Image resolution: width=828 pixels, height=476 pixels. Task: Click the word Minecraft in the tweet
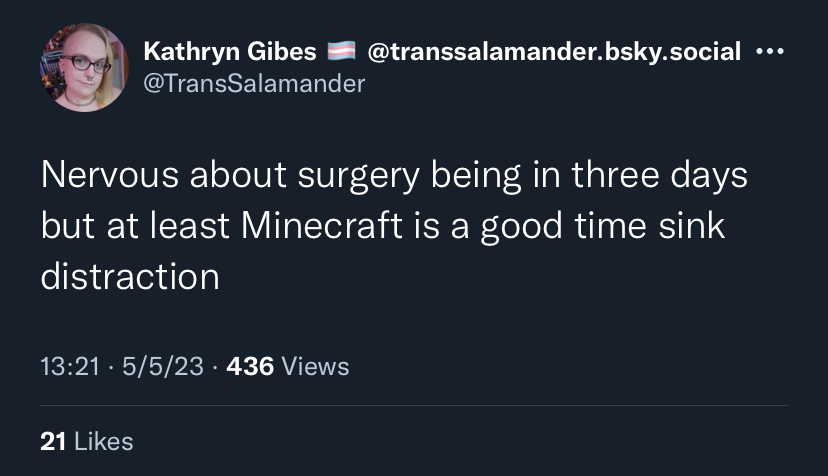[322, 226]
